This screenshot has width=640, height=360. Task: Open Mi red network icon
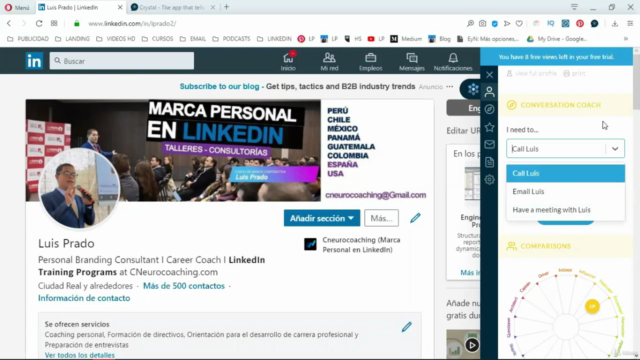(329, 61)
